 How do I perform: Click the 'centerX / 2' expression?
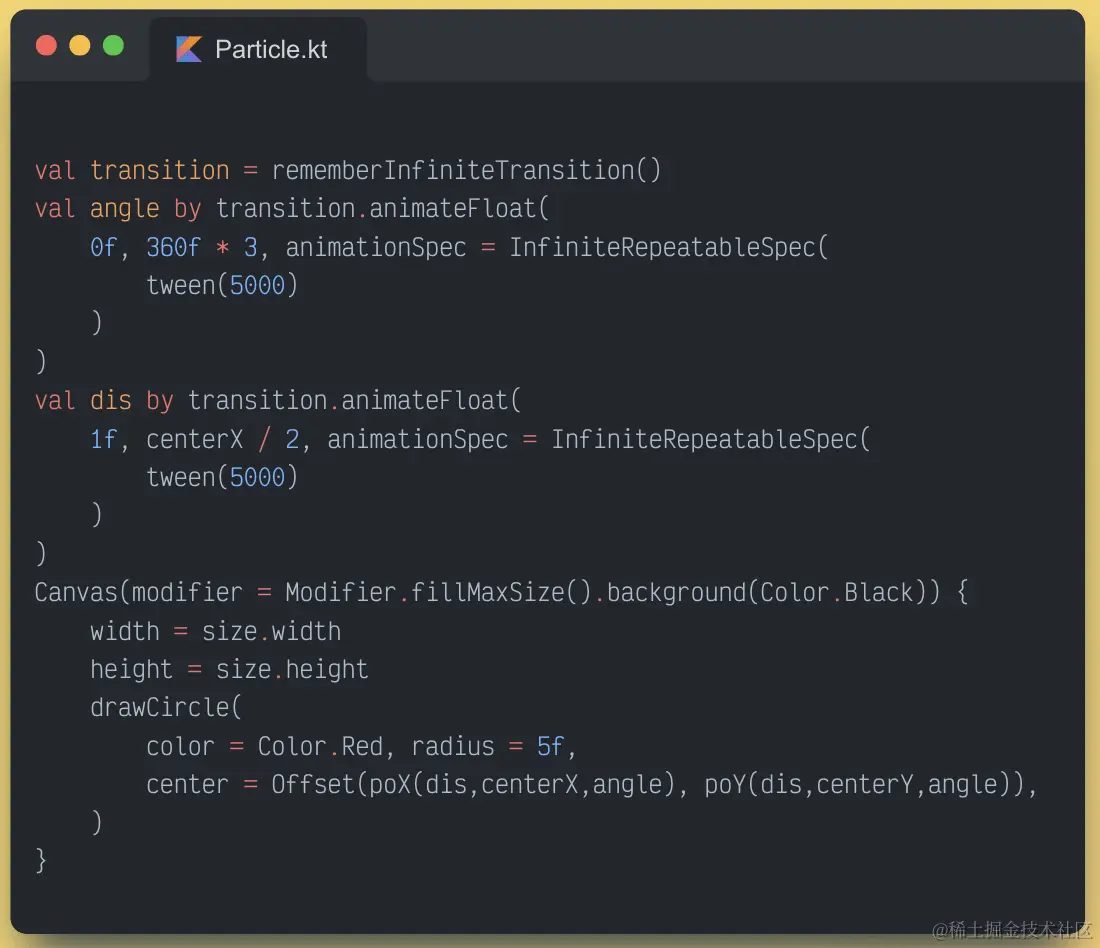[223, 439]
